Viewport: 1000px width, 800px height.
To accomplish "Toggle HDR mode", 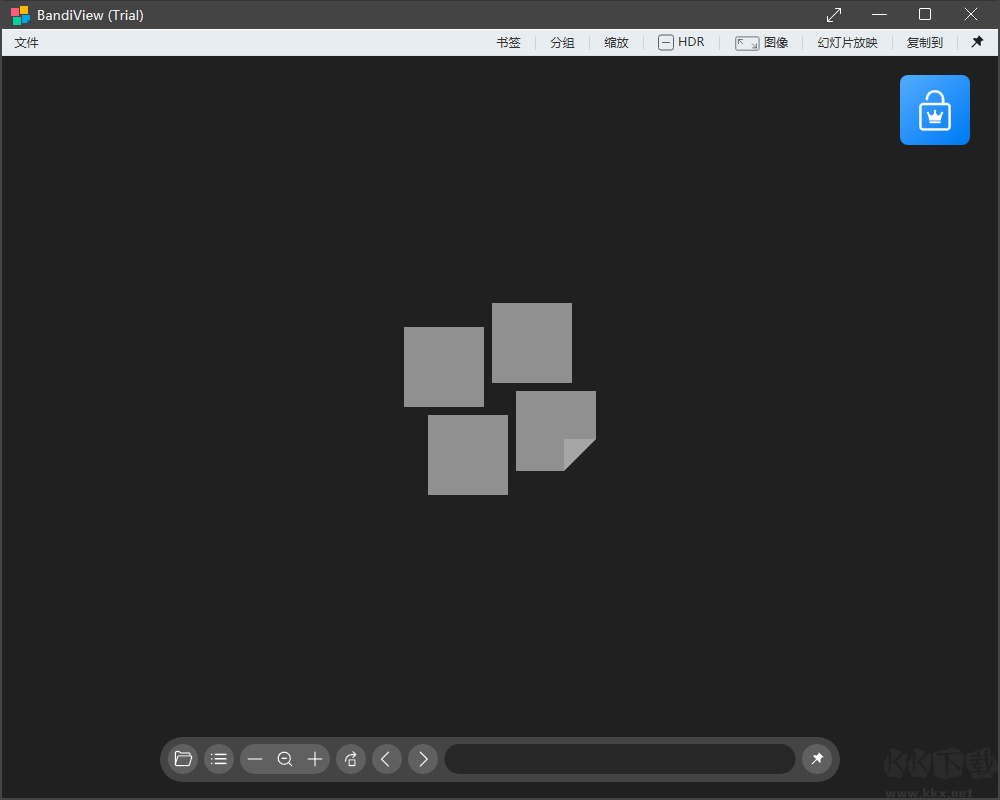I will coord(681,42).
